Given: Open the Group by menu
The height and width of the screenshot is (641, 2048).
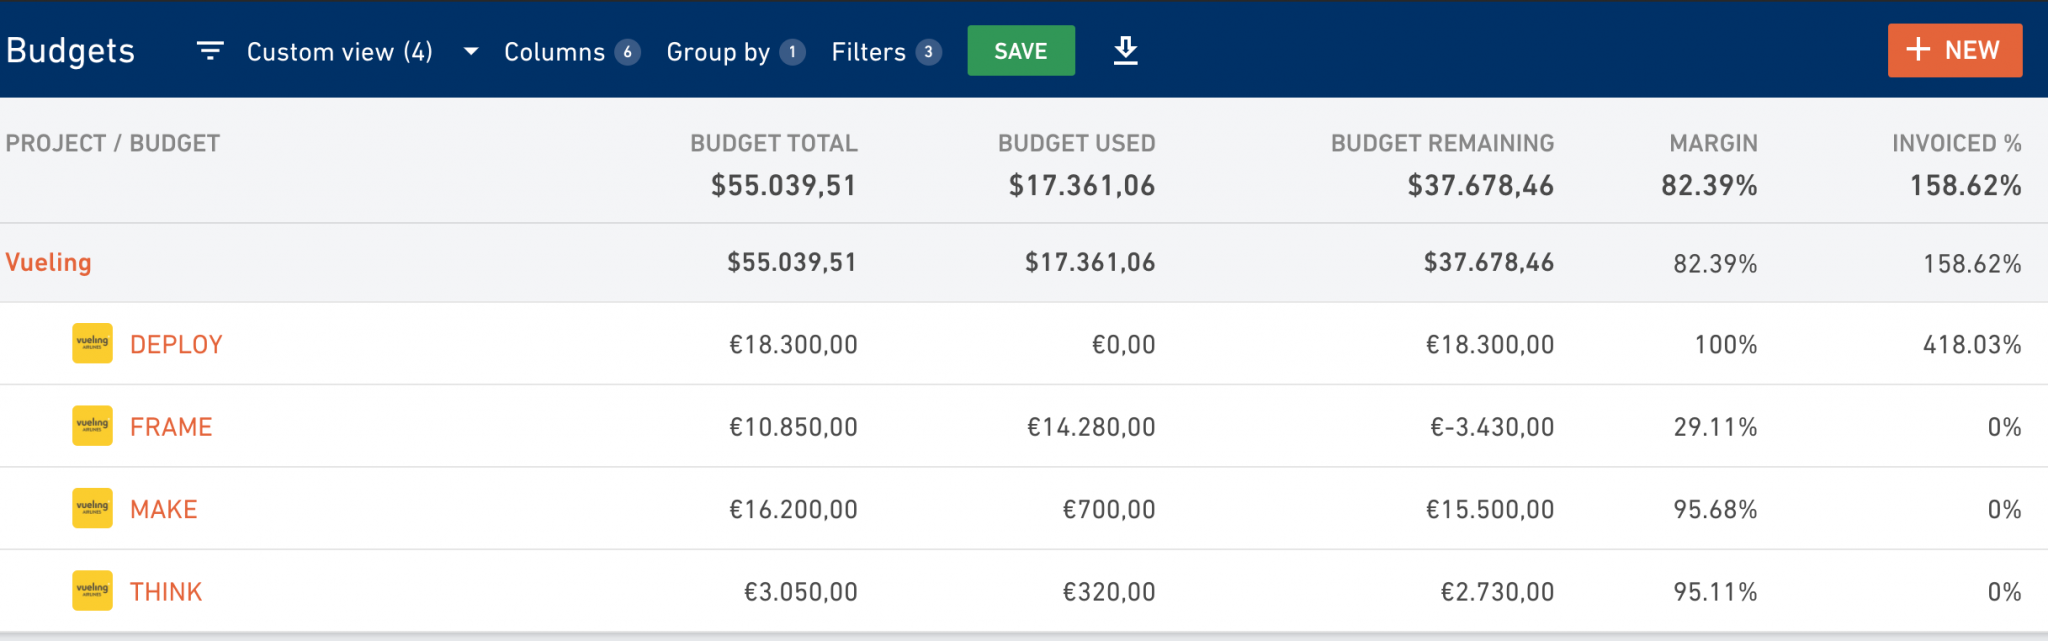Looking at the screenshot, I should pyautogui.click(x=735, y=52).
